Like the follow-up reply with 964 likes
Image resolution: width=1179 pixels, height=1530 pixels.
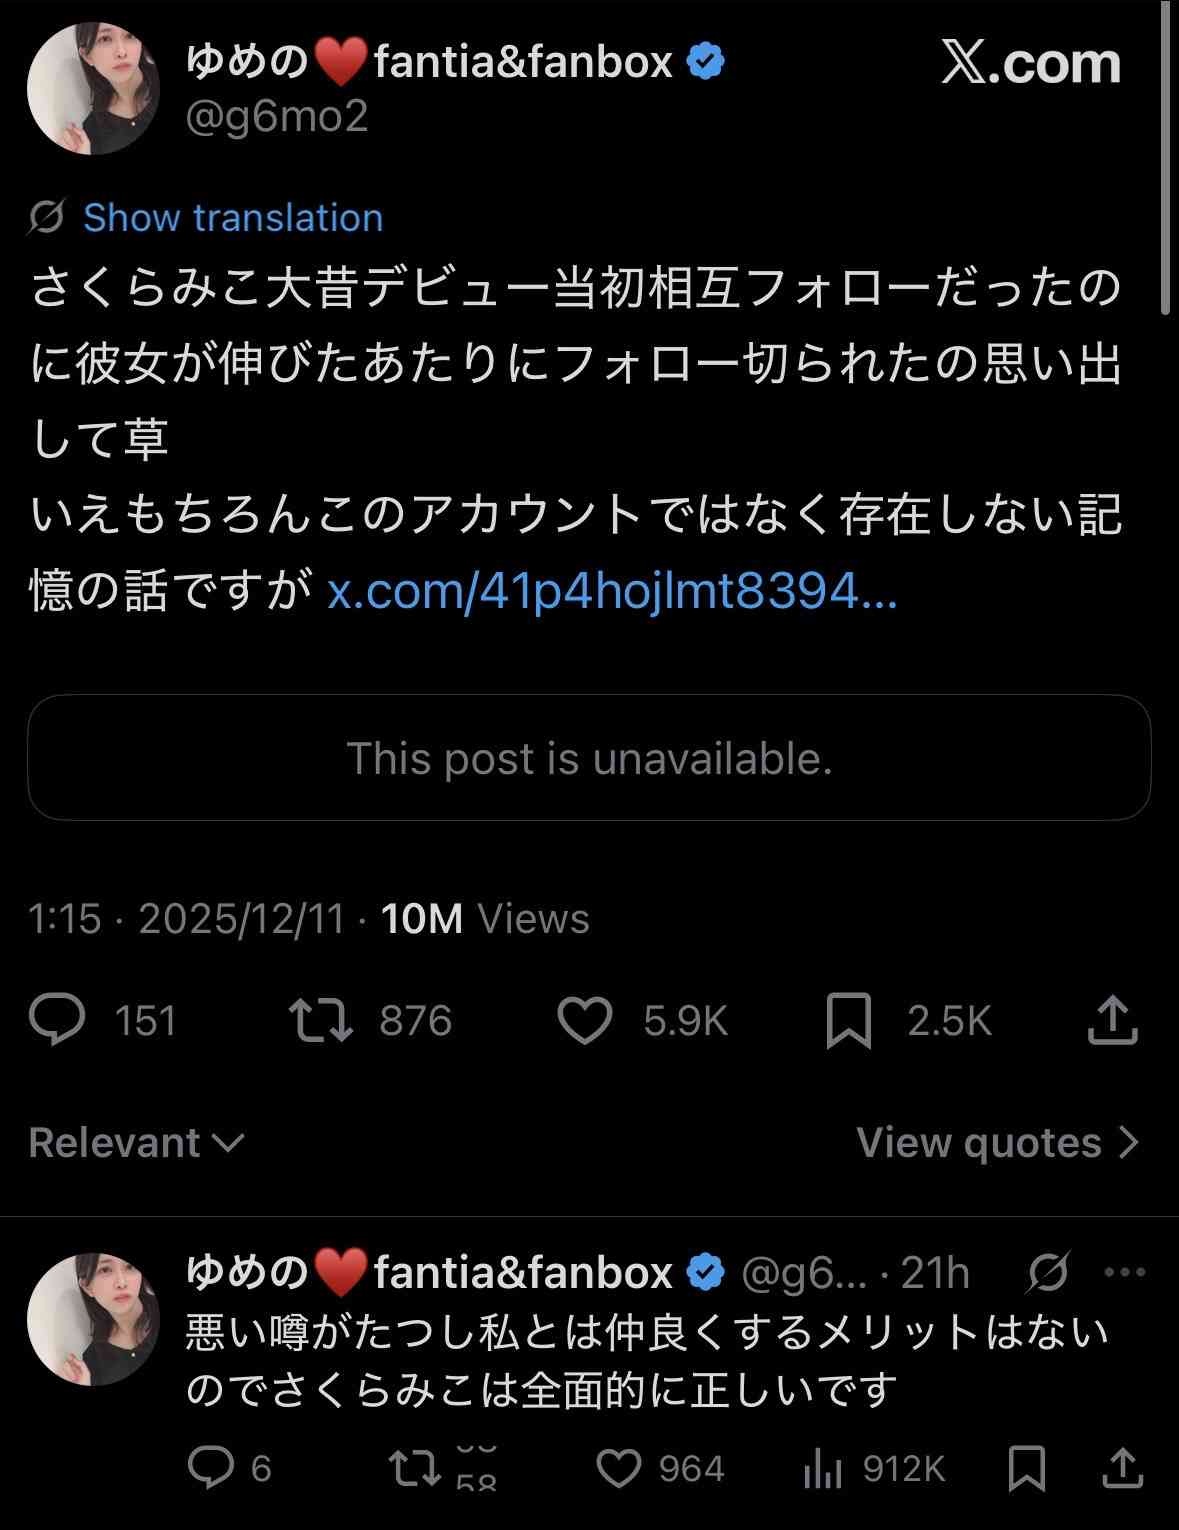pyautogui.click(x=618, y=1467)
